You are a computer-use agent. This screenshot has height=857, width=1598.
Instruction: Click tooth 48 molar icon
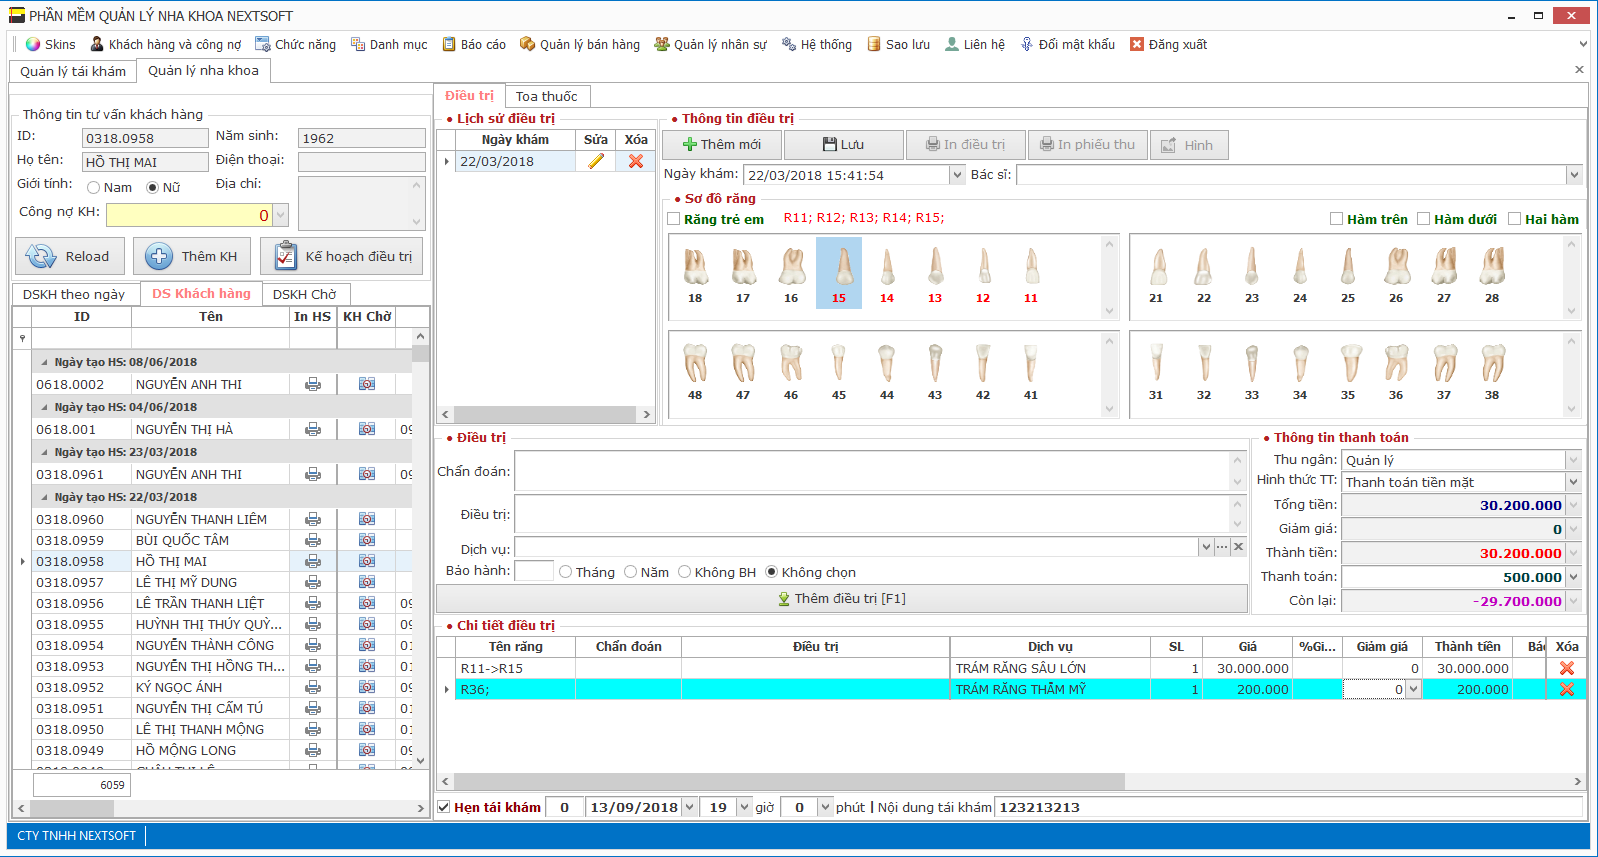695,364
